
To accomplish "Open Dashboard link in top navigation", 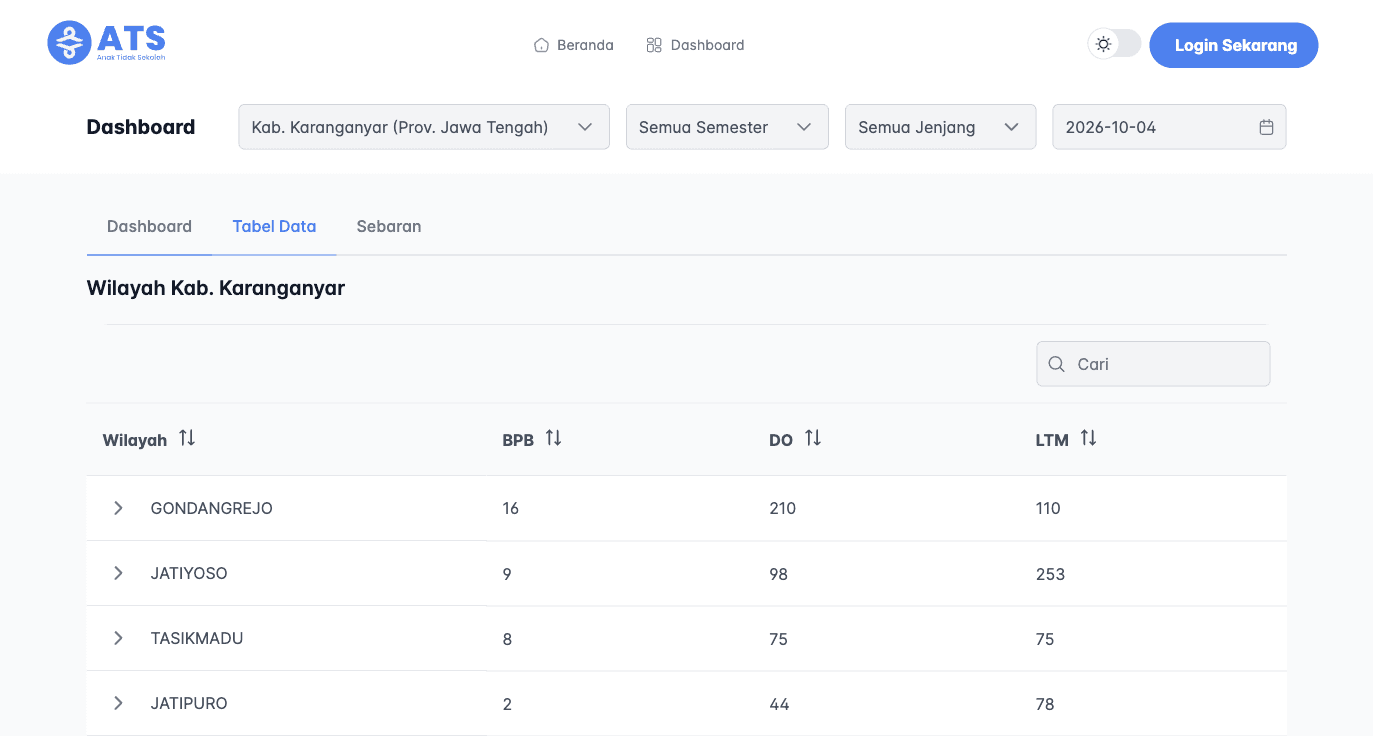I will (696, 45).
